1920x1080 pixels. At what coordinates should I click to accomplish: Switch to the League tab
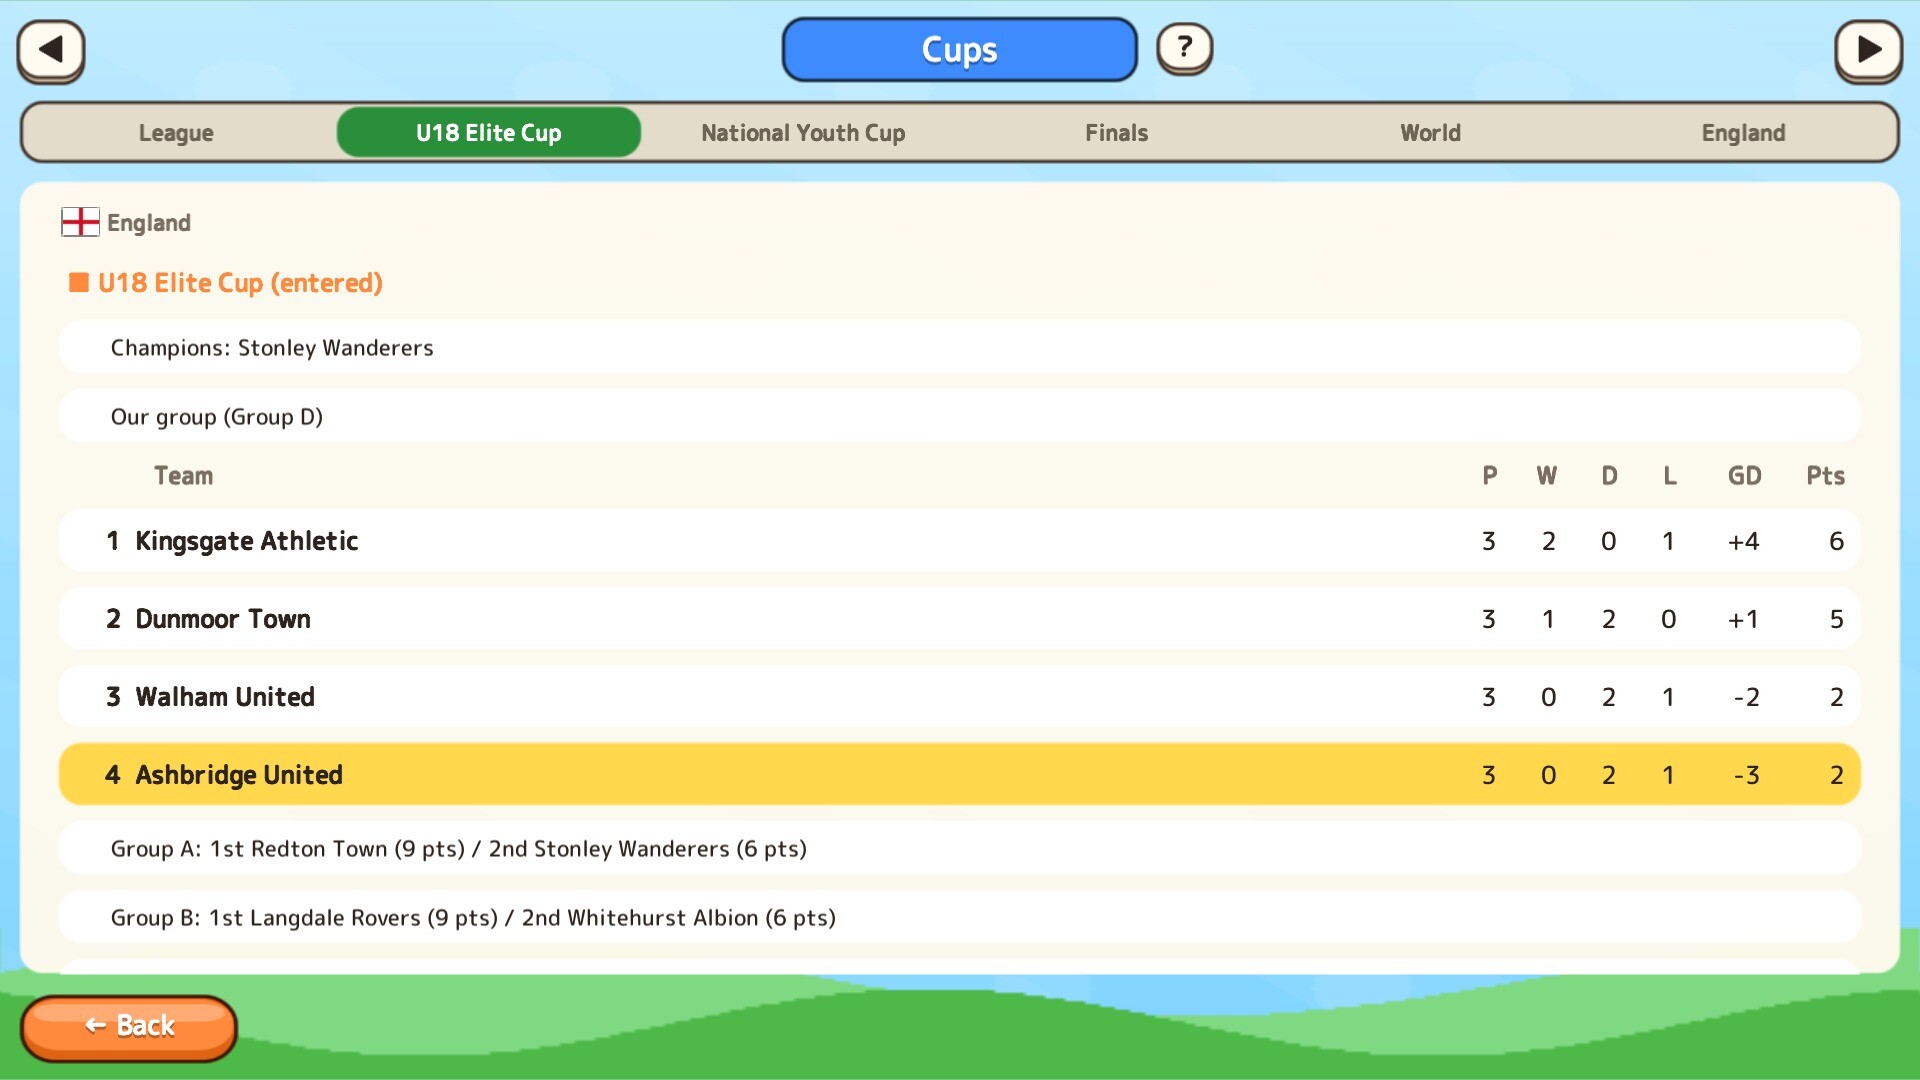point(176,133)
